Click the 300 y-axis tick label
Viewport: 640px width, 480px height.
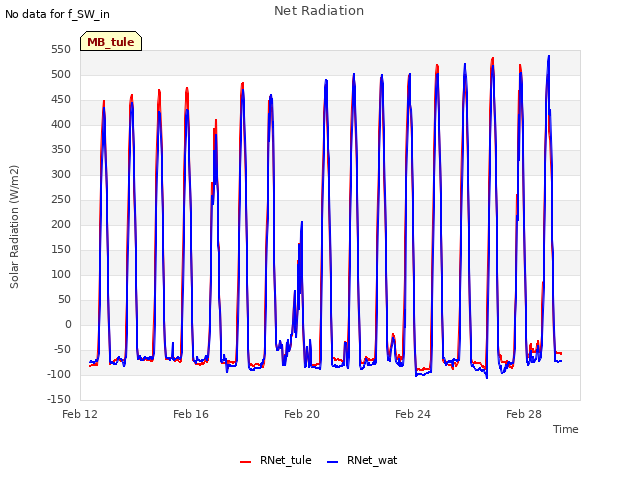(61, 175)
